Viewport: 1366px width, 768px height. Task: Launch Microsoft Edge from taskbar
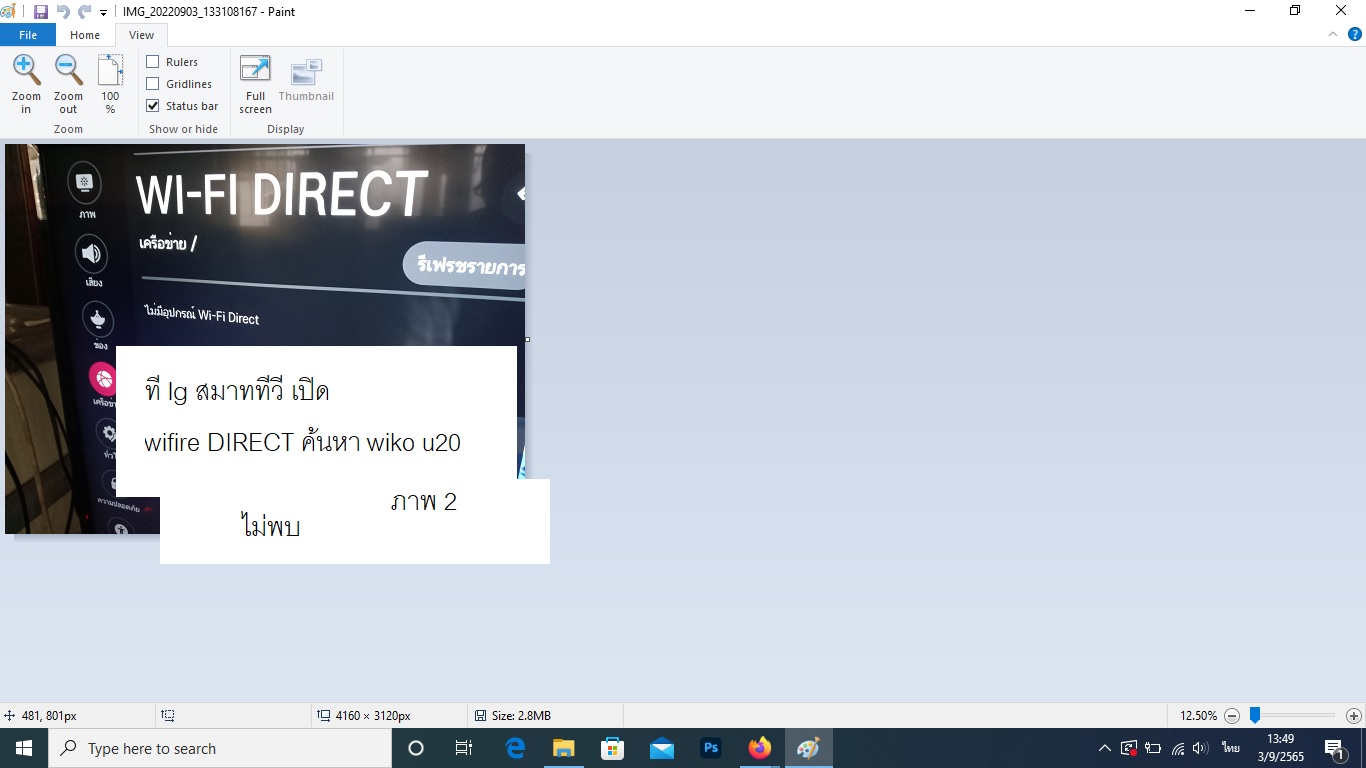[x=515, y=748]
